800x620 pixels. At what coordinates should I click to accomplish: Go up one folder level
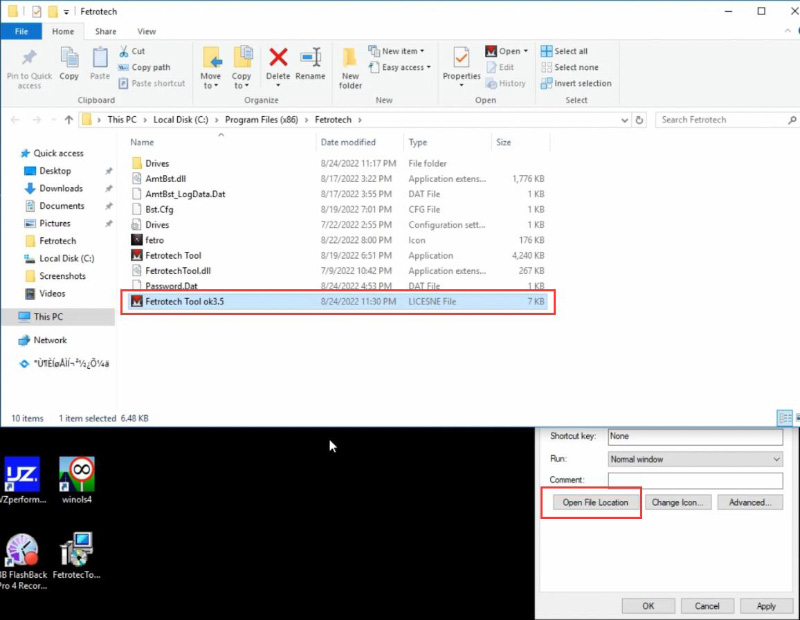point(69,120)
